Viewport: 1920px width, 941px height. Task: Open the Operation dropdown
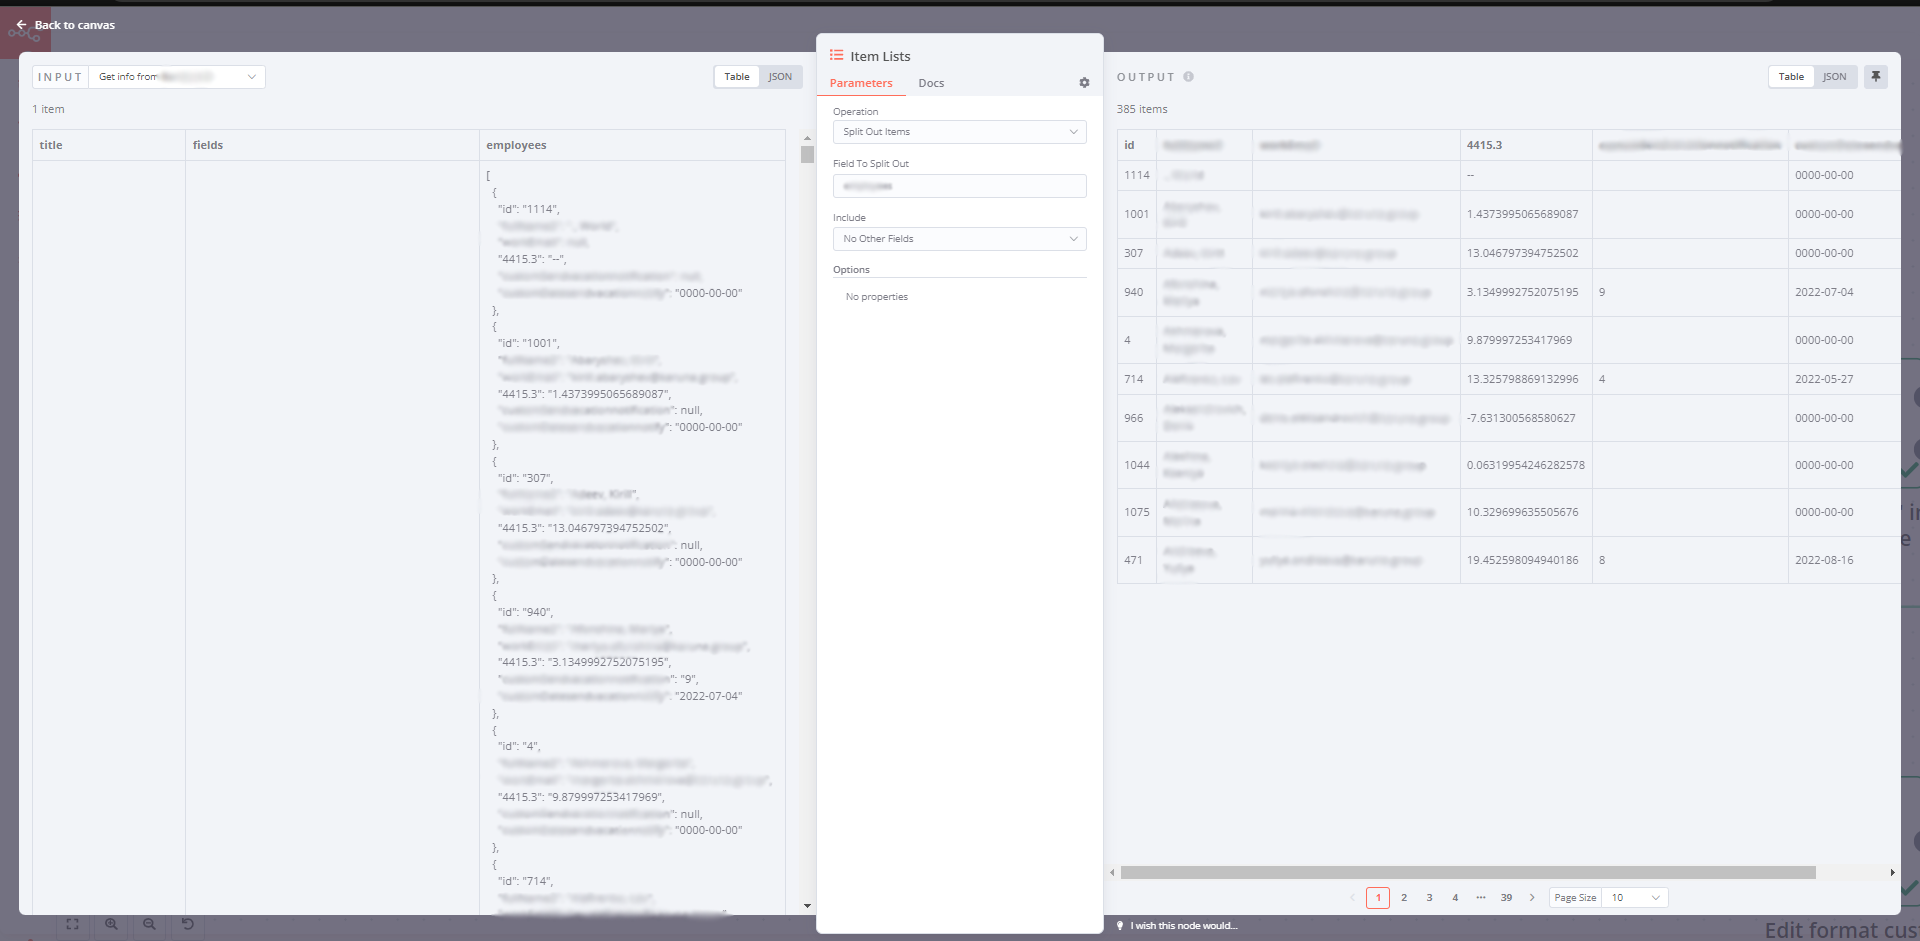pyautogui.click(x=959, y=132)
